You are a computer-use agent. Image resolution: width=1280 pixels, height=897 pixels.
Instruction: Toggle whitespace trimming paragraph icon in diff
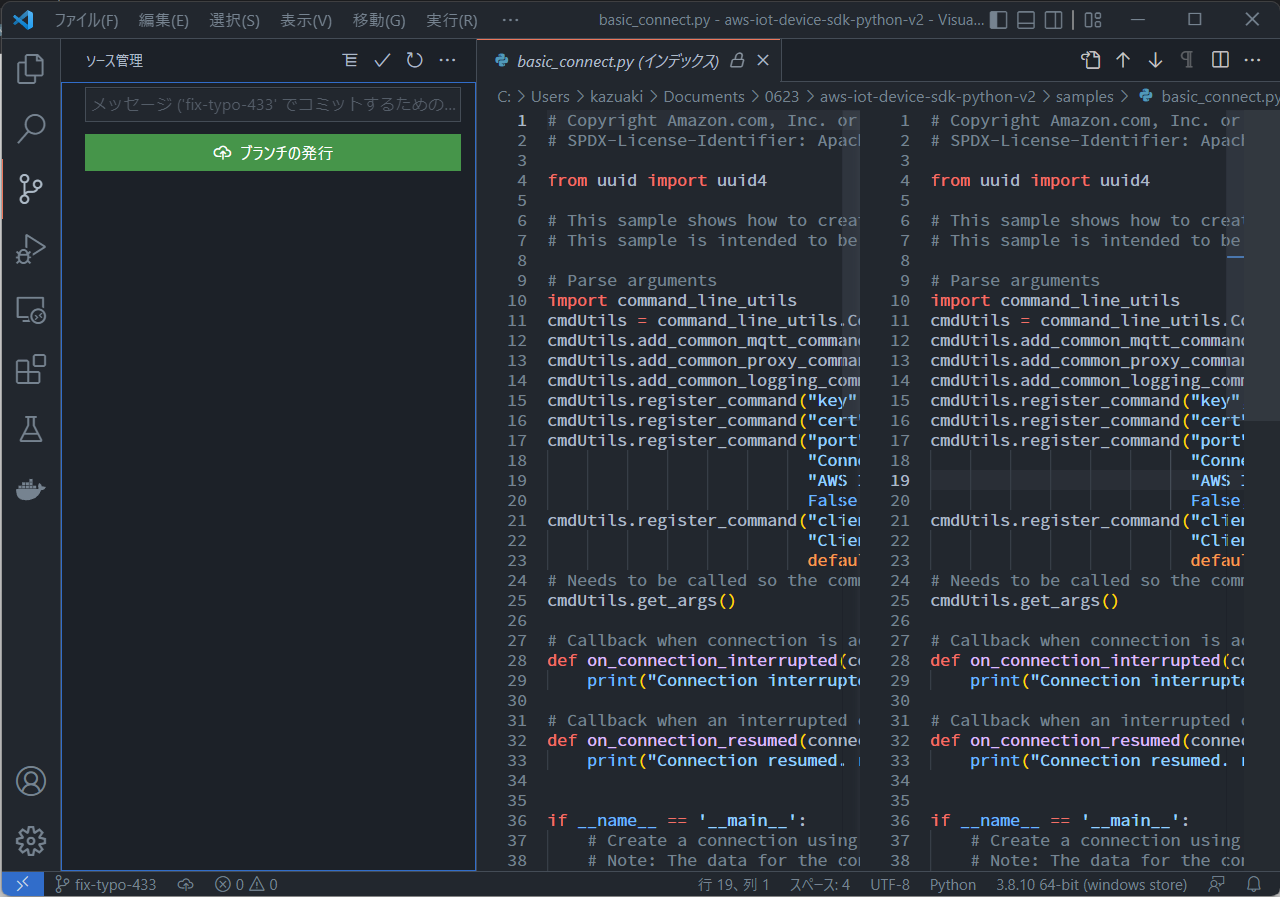click(1187, 61)
